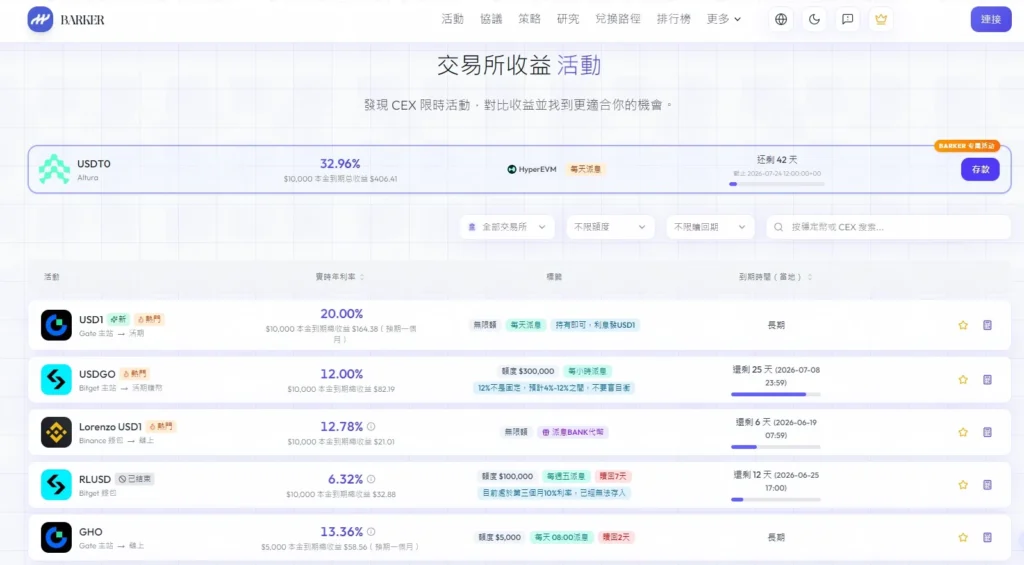The width and height of the screenshot is (1024, 565).
Task: Open the 不限額度 quota dropdown
Action: 610,227
